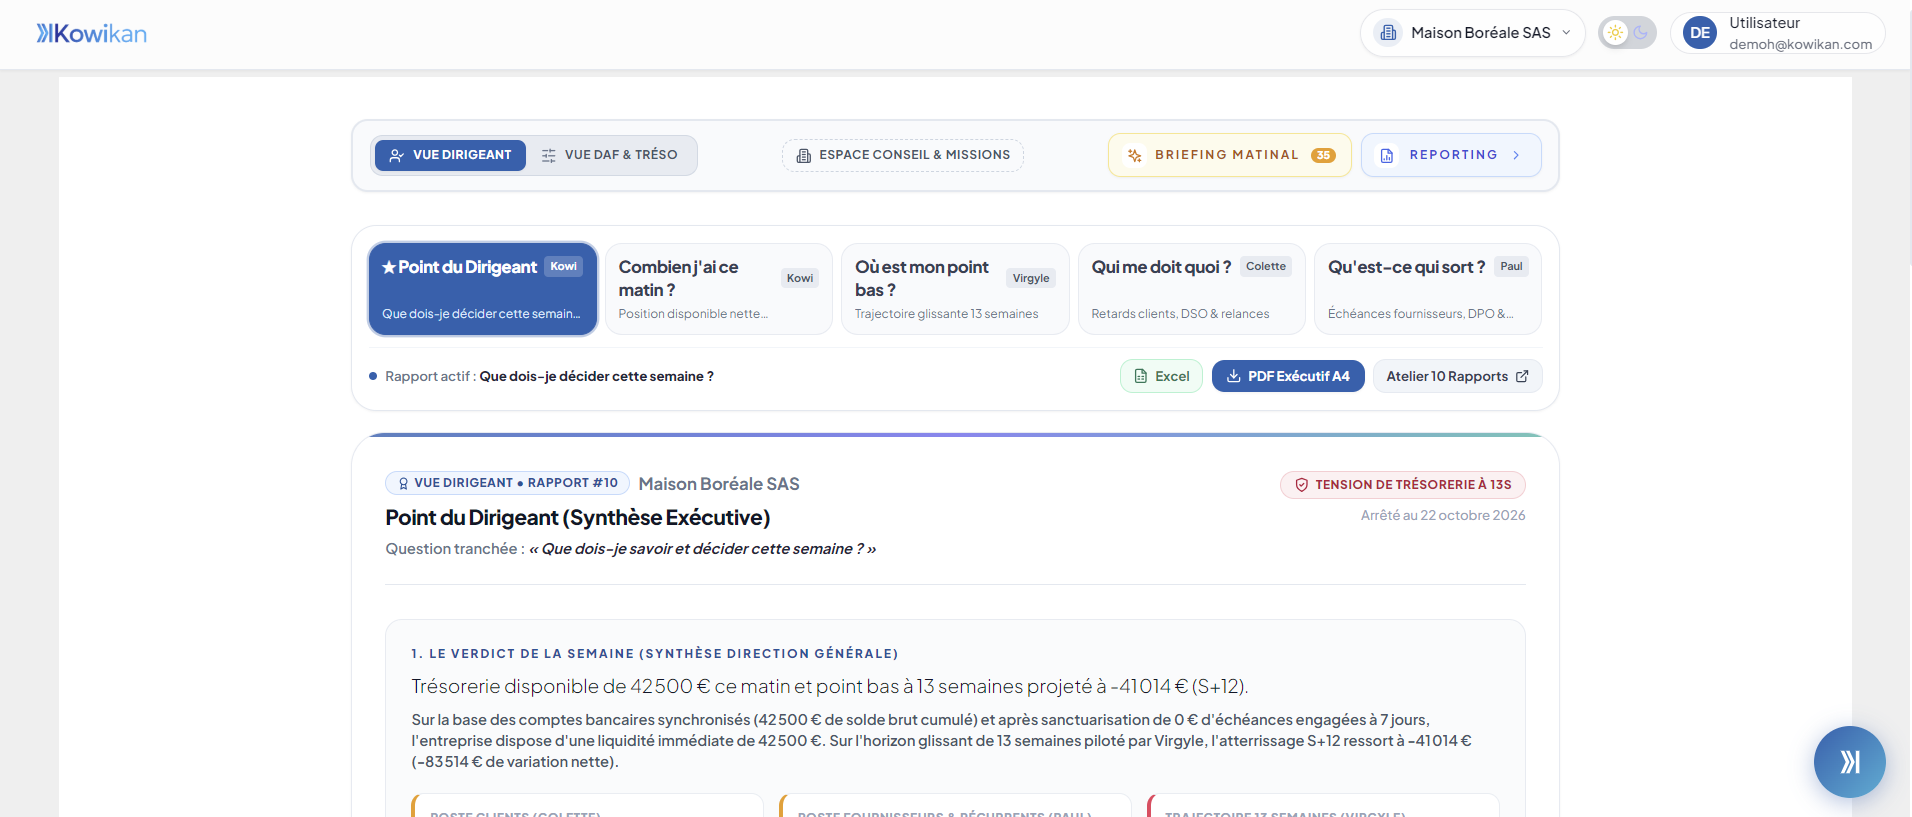Export the report to Excel
The image size is (1912, 817).
coord(1161,376)
